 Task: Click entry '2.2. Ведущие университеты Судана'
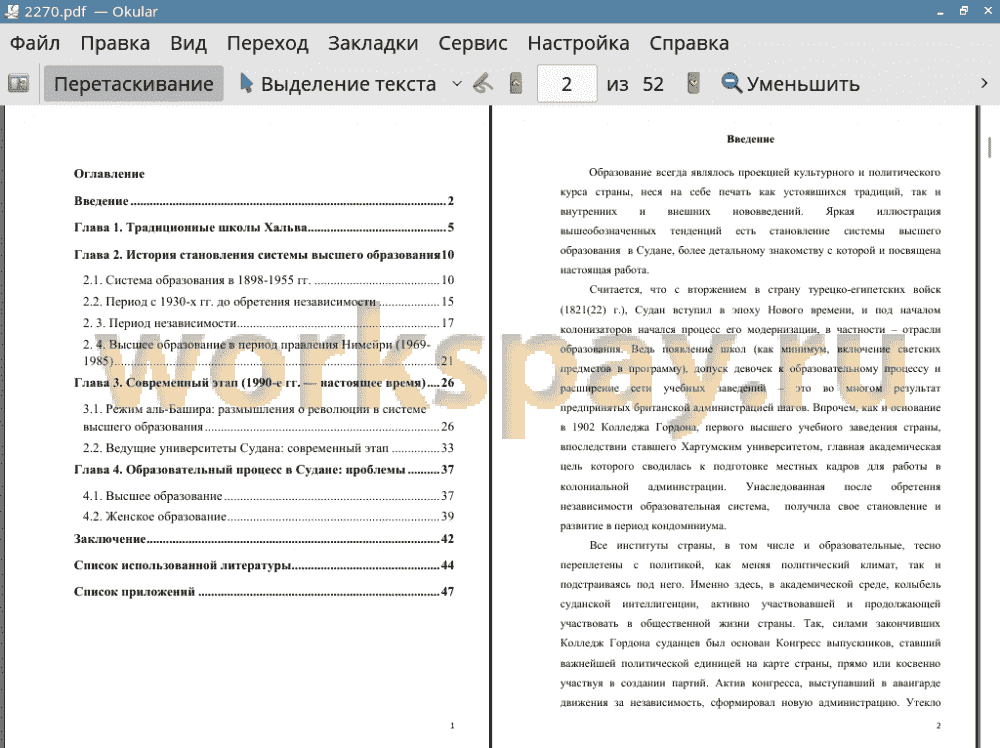click(x=268, y=448)
